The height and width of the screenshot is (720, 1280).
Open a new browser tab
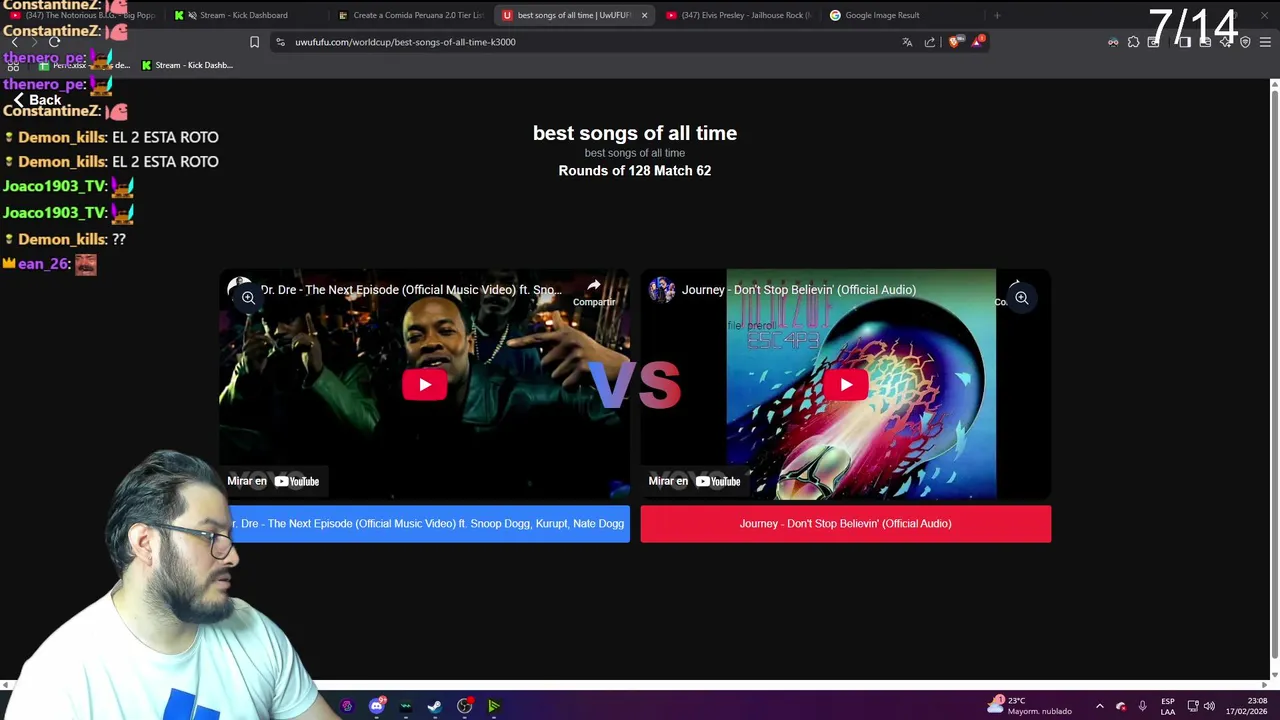997,15
